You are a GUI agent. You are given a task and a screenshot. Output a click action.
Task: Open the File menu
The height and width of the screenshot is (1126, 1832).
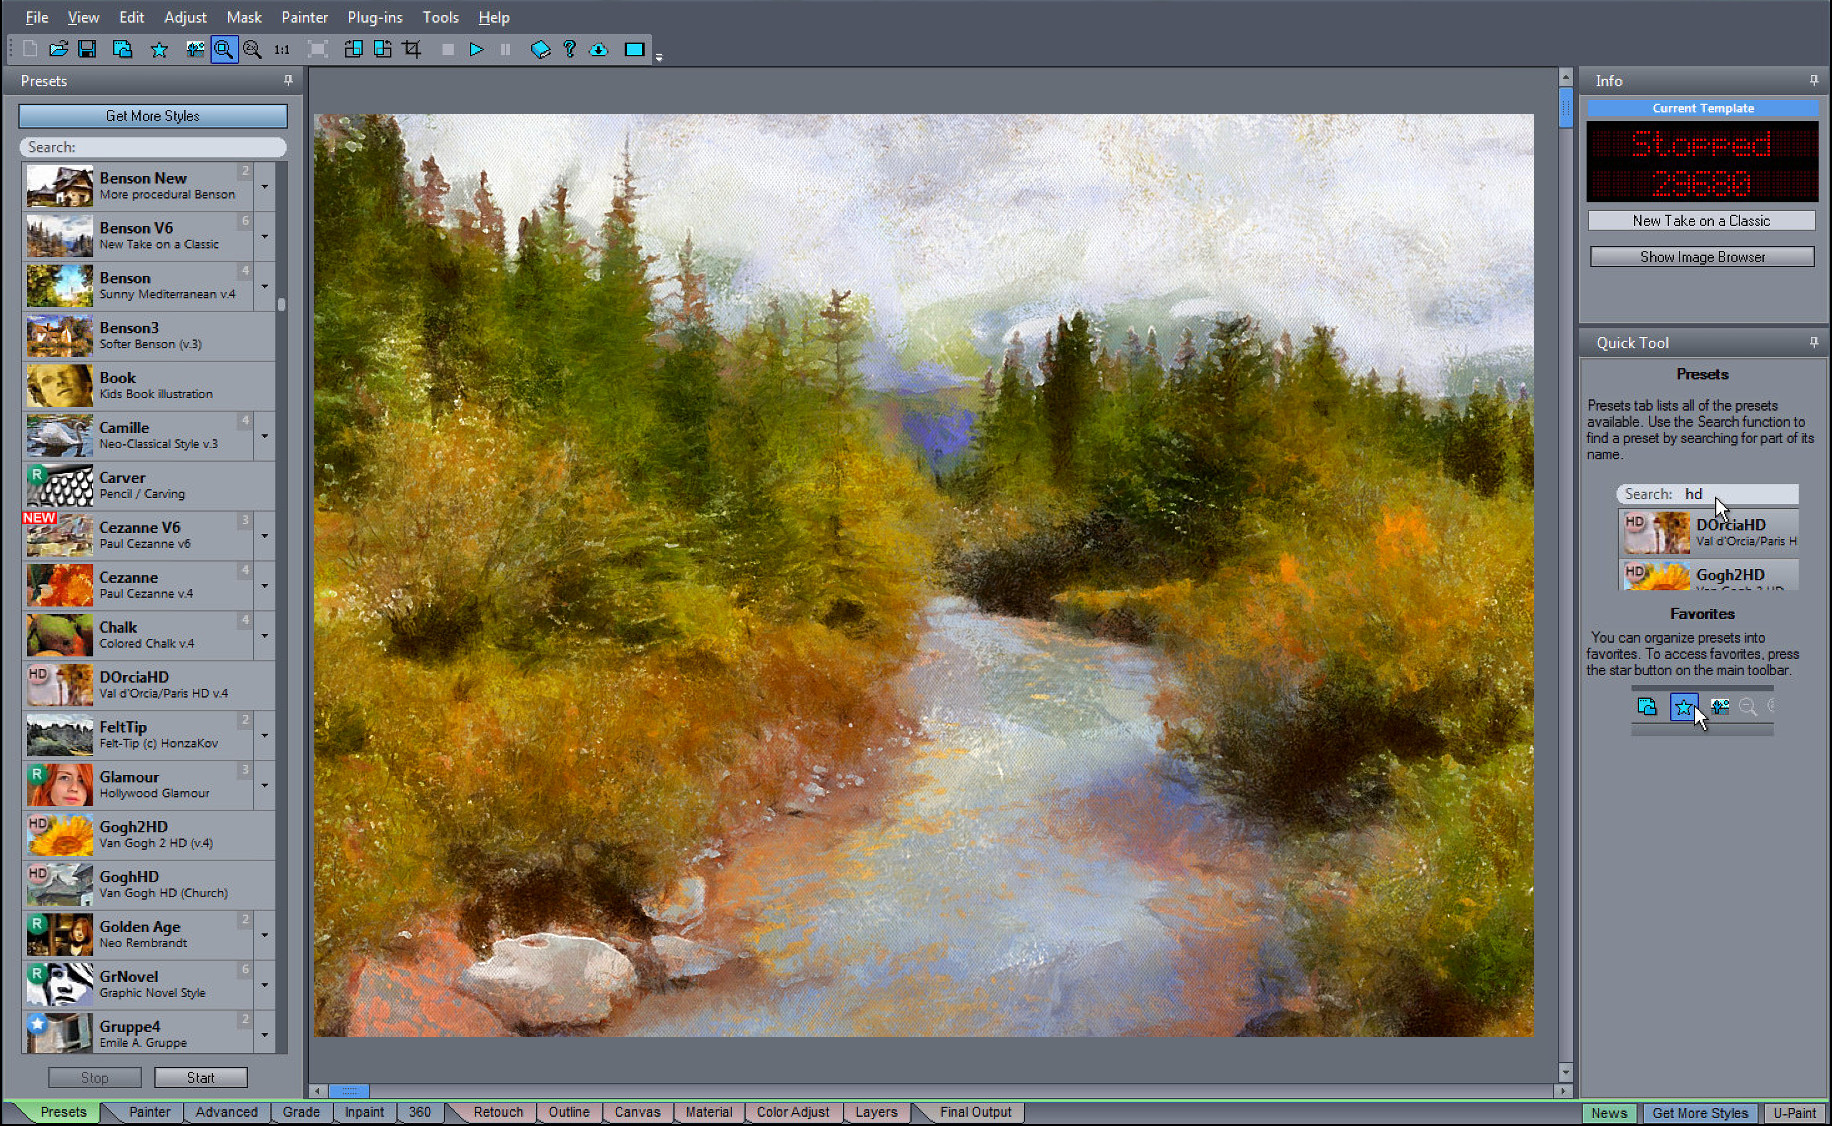click(x=37, y=17)
